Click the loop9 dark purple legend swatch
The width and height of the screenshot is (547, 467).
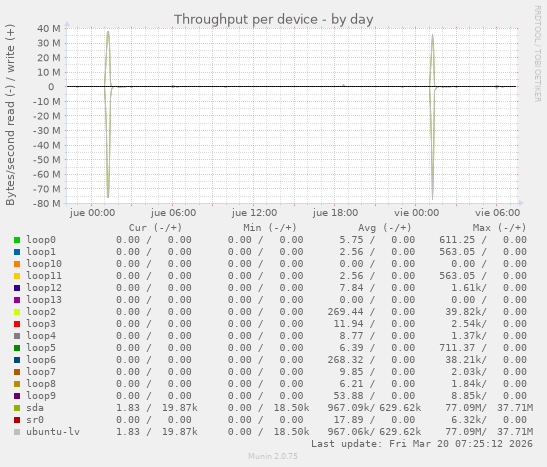click(17, 396)
